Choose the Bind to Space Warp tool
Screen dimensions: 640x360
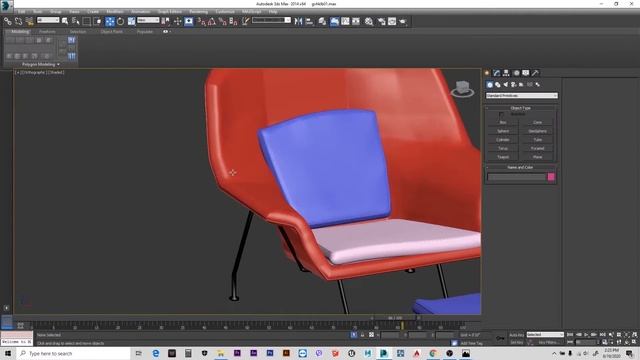(x=29, y=21)
